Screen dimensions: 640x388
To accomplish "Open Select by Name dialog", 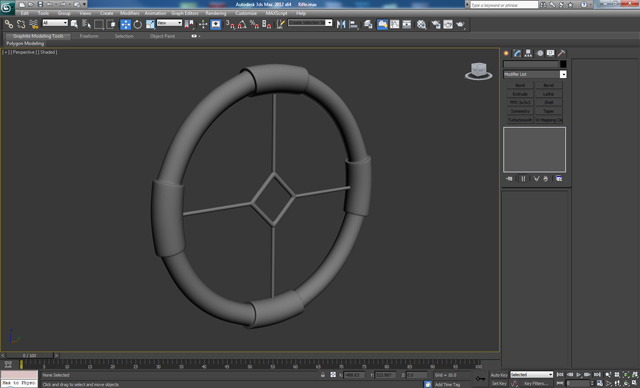I will point(86,24).
